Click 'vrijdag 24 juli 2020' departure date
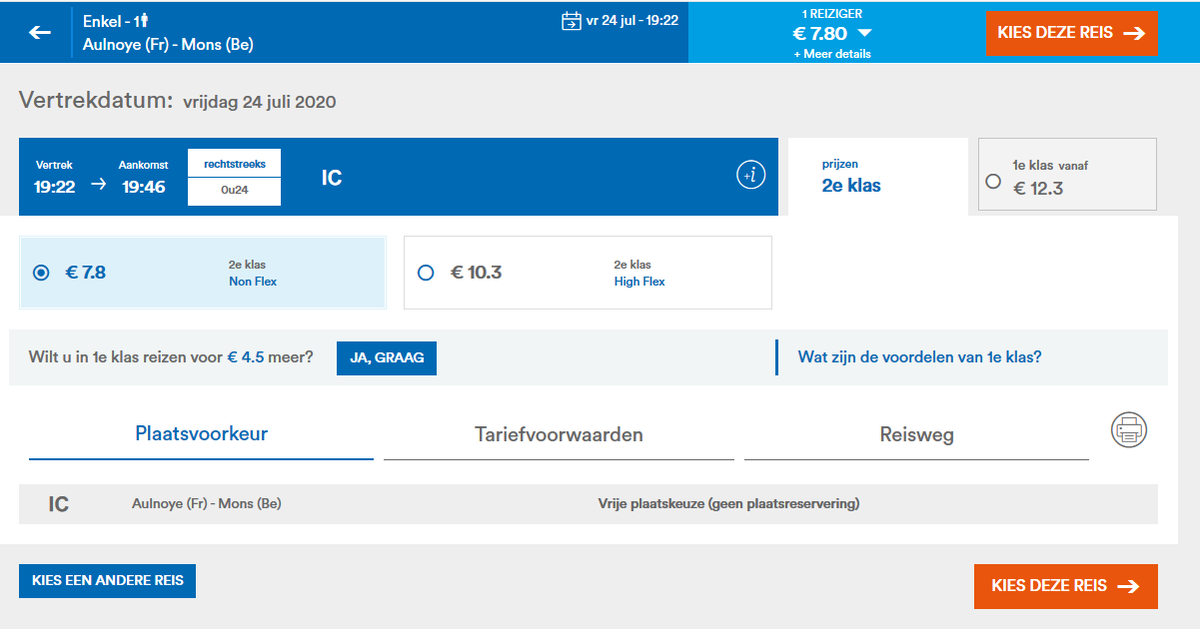The image size is (1200, 637). (x=260, y=102)
